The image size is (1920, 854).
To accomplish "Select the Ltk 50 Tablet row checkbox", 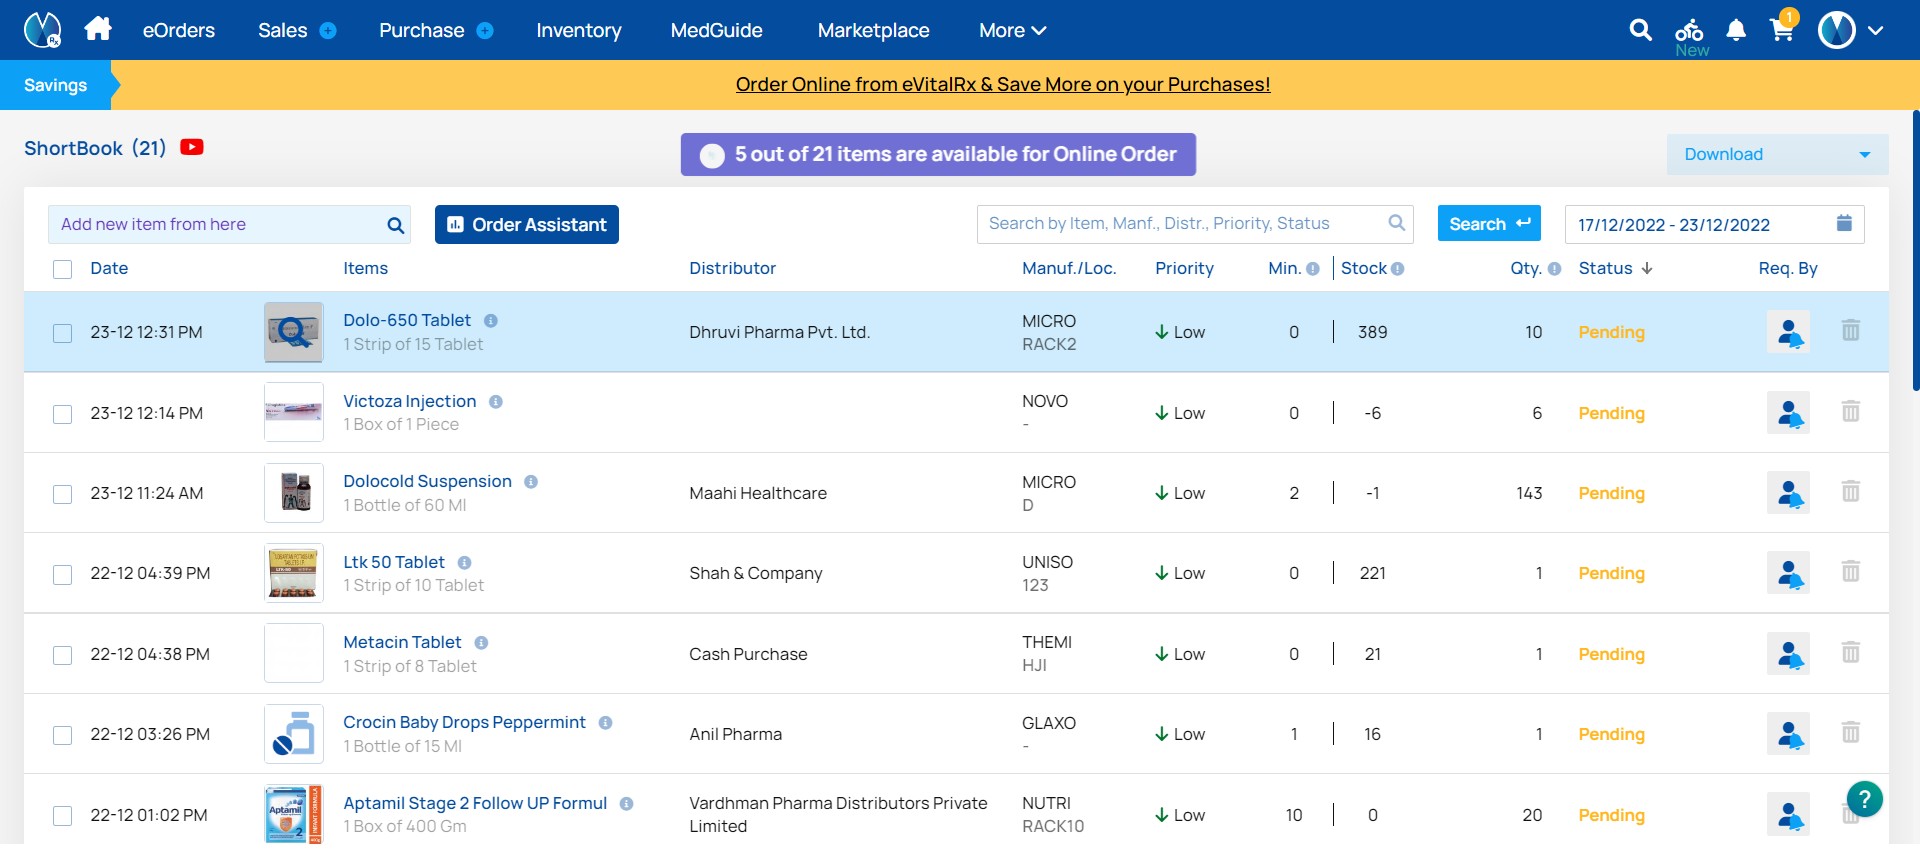I will click(62, 574).
